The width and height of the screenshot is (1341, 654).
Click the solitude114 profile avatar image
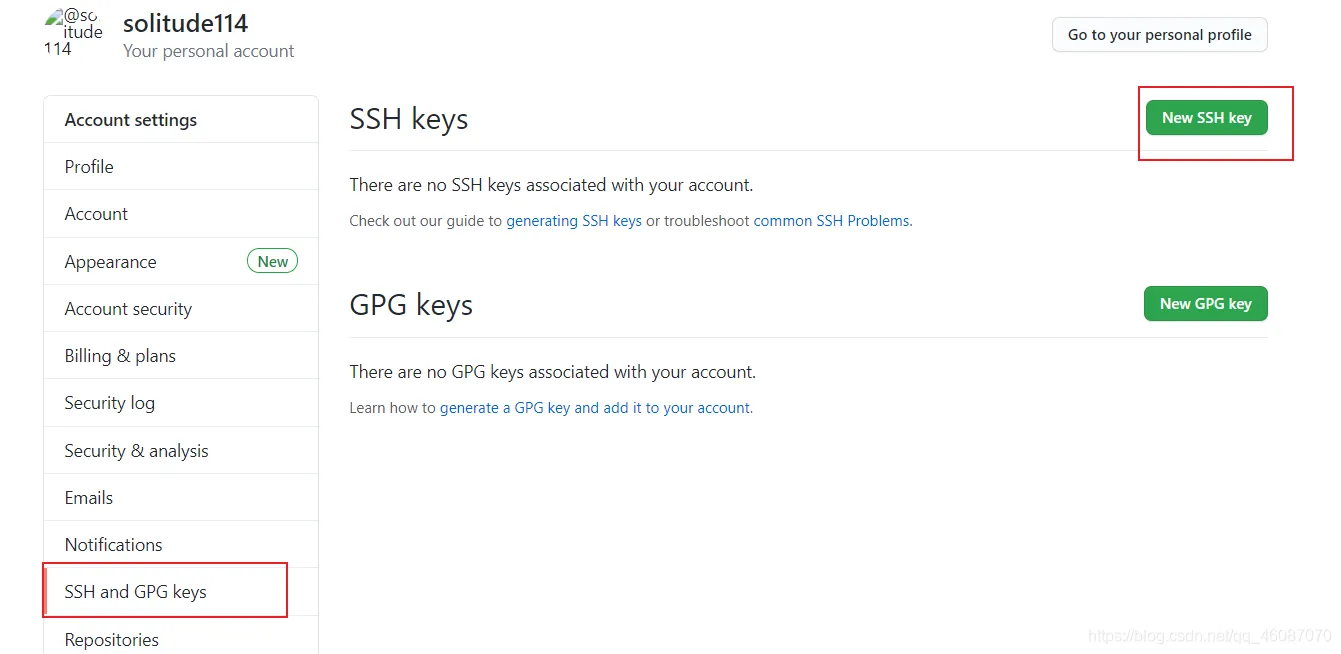(72, 32)
